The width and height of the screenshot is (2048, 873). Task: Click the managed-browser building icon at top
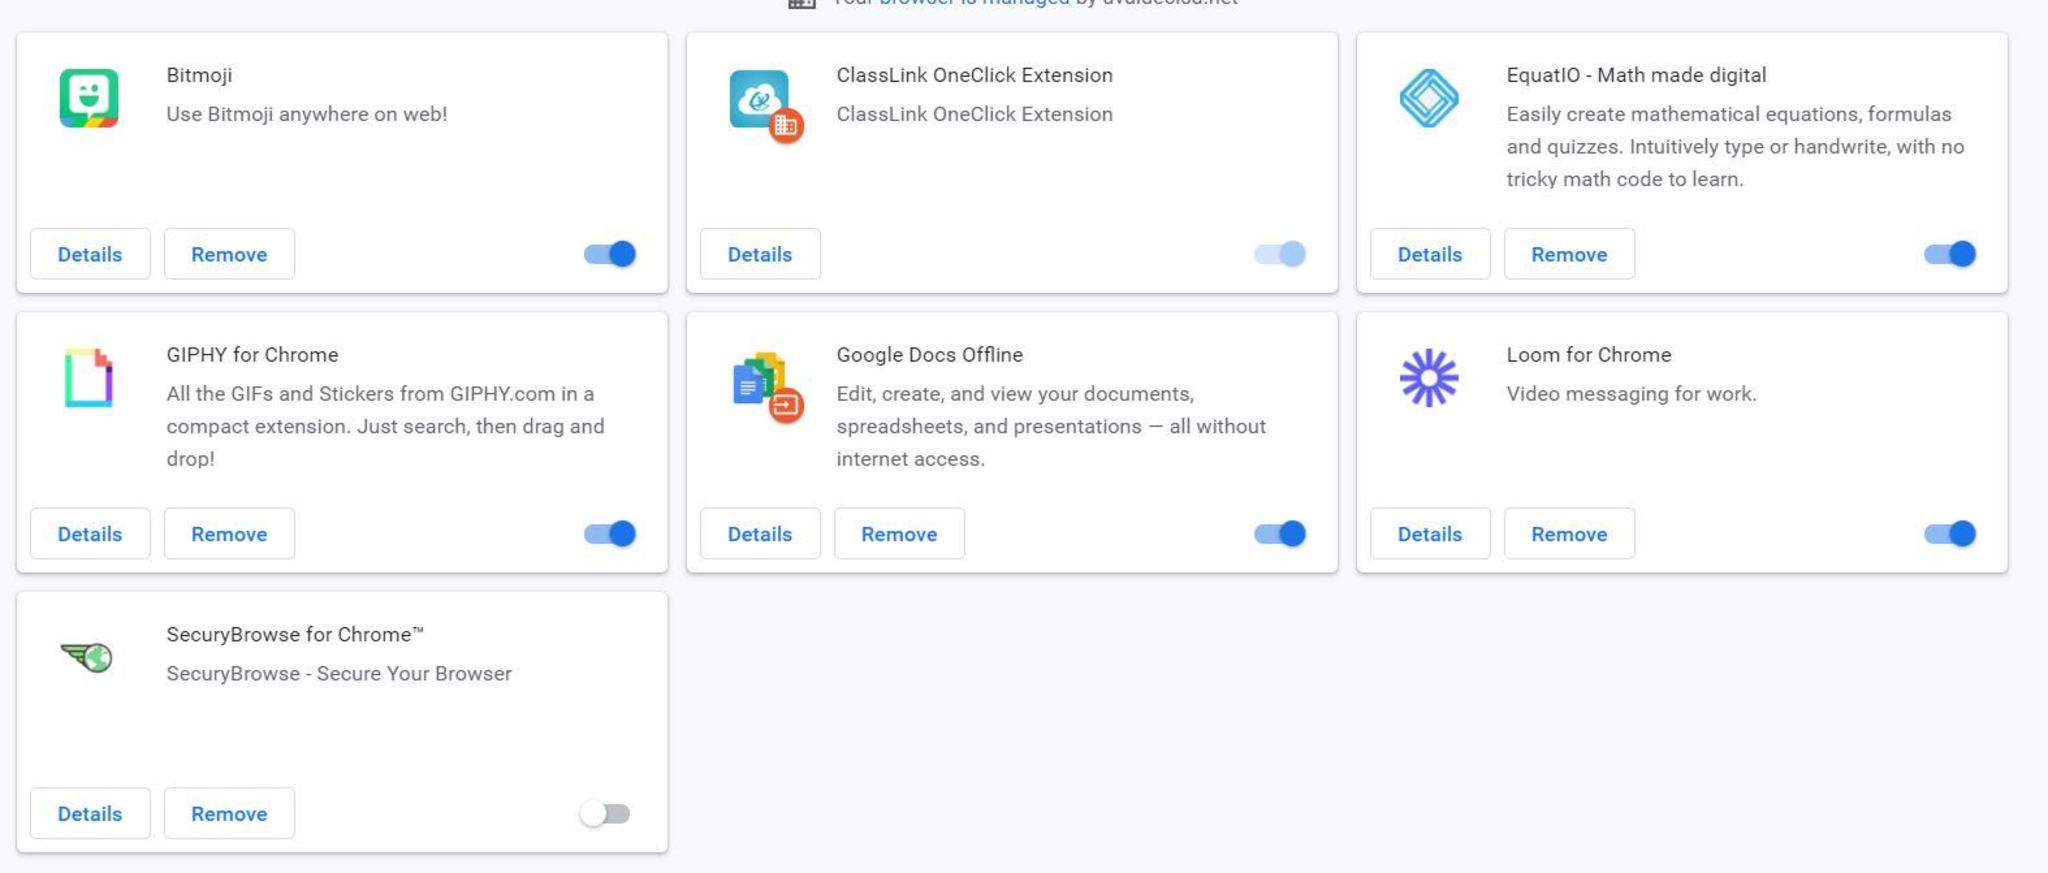802,3
